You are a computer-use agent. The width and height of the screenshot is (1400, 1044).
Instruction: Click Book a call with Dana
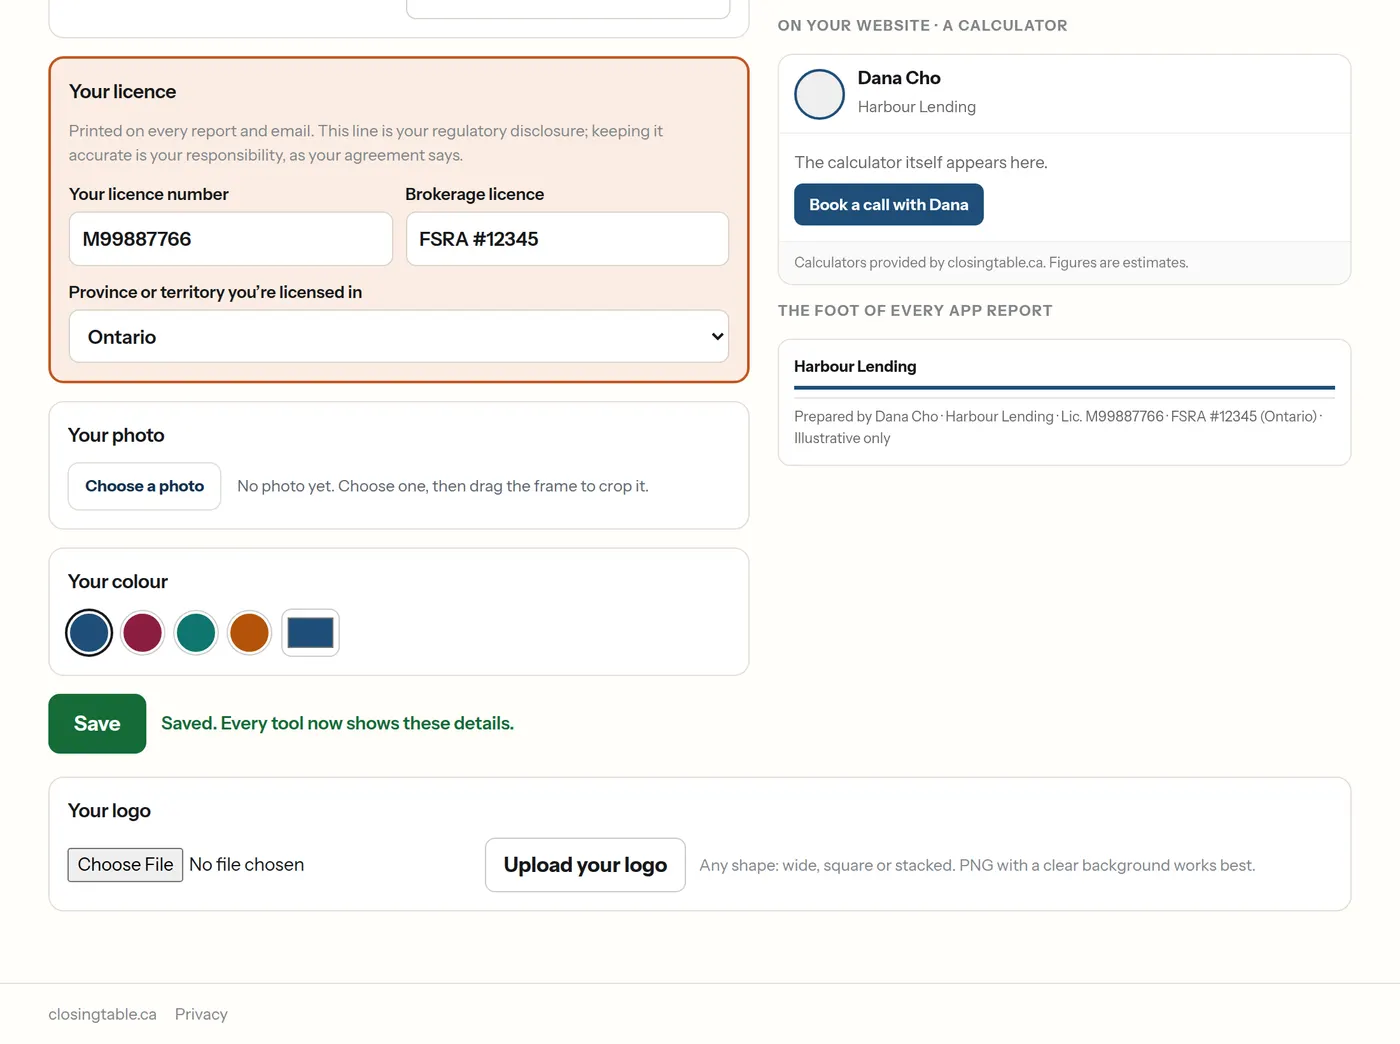(889, 205)
